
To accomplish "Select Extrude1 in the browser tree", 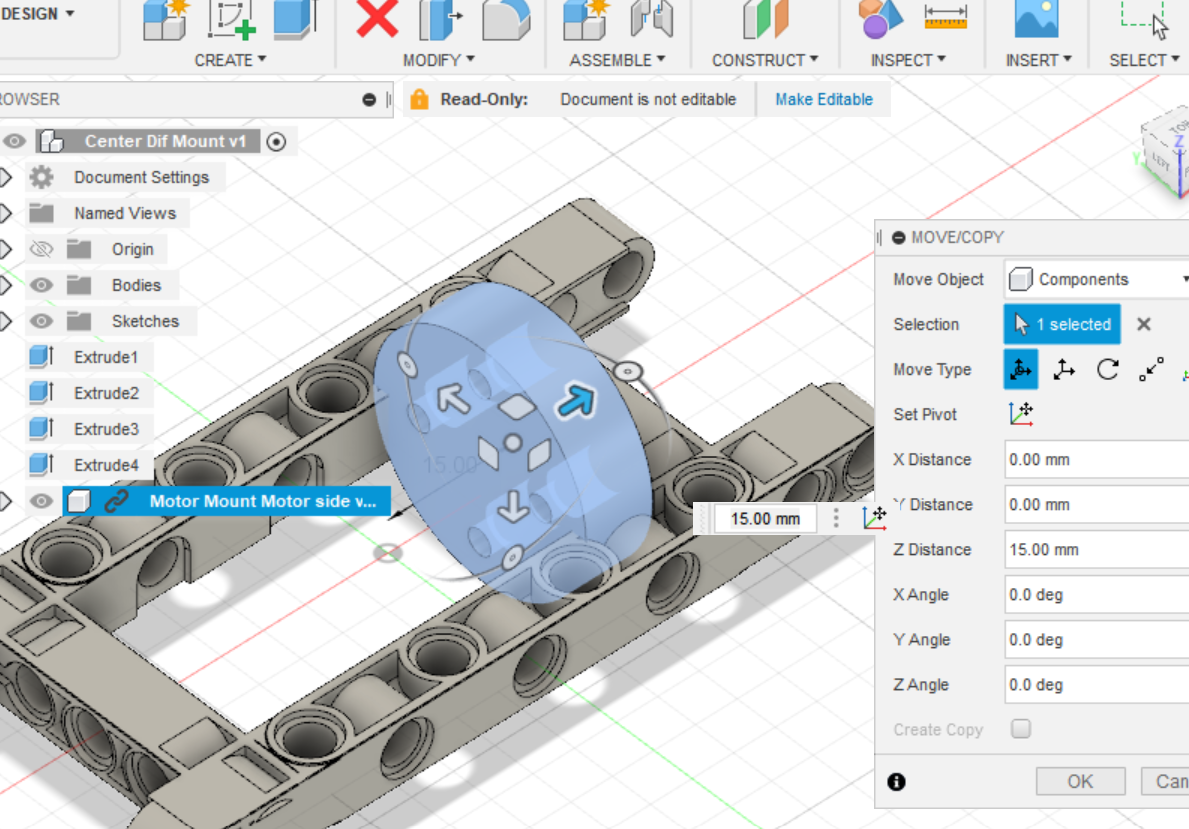I will [x=105, y=357].
